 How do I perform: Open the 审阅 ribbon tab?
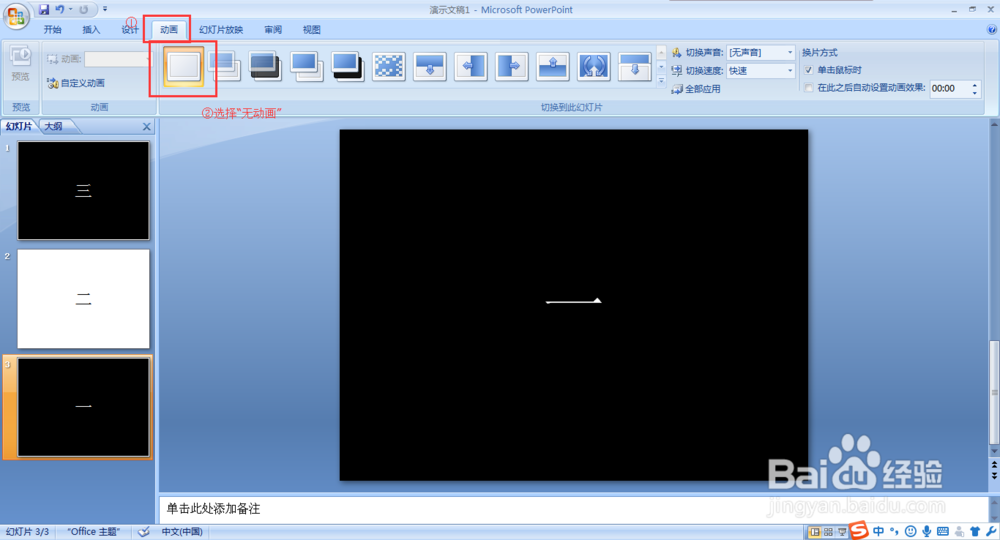pyautogui.click(x=273, y=29)
